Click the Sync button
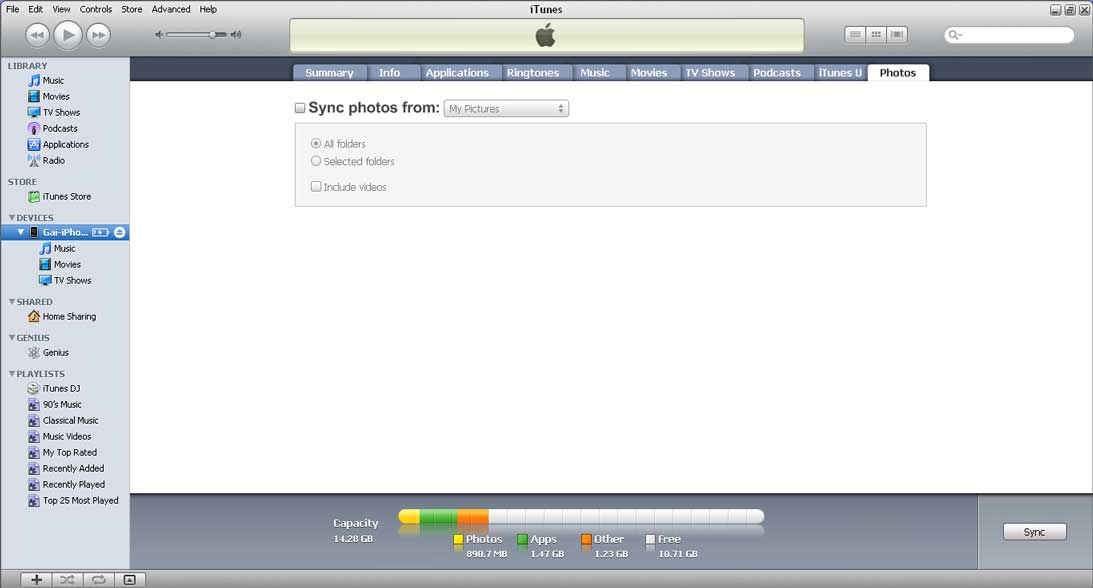Viewport: 1093px width, 588px height. point(1034,532)
